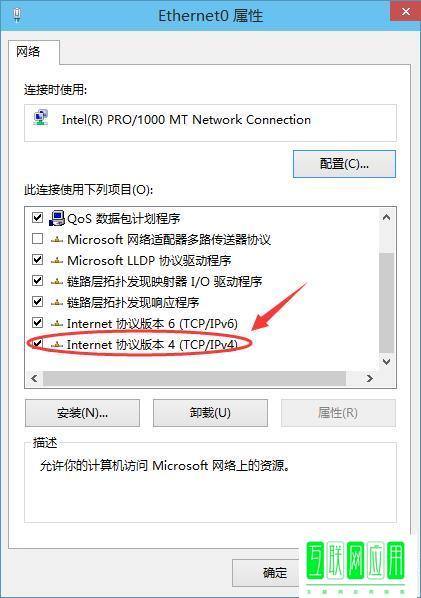Confirm with the 确定 button
Viewport: 421px width, 598px height.
pyautogui.click(x=275, y=572)
